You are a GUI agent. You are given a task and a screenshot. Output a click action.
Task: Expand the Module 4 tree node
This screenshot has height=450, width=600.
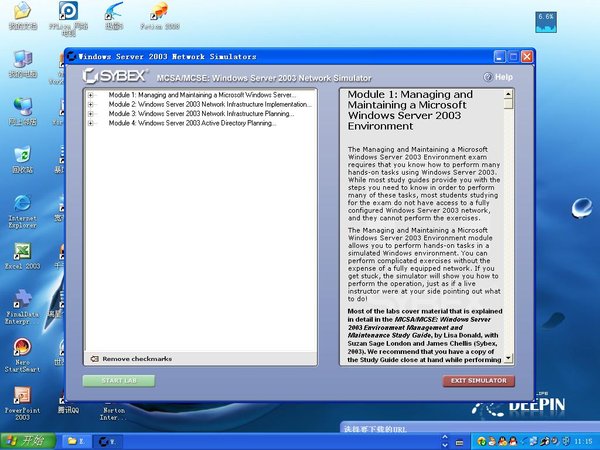[x=90, y=123]
